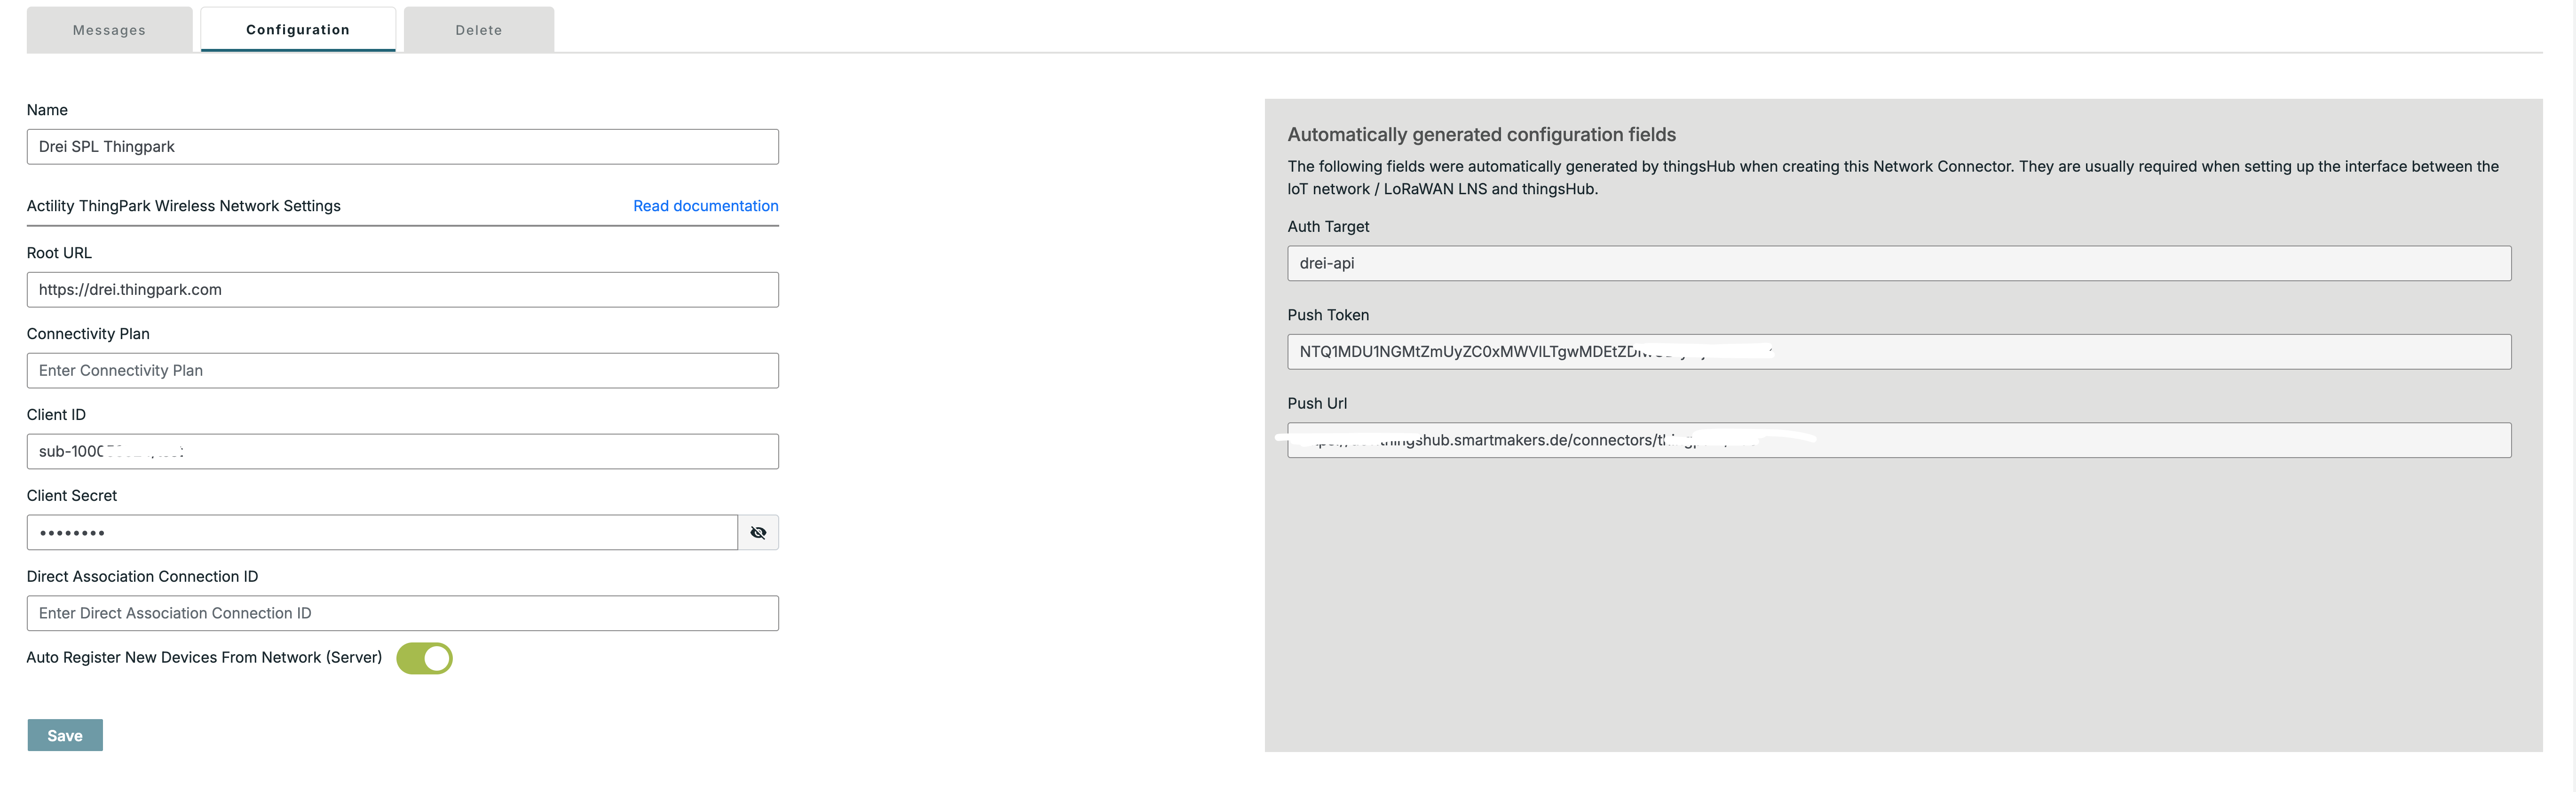Switch to the Messages tab
The height and width of the screenshot is (792, 2576).
[109, 30]
